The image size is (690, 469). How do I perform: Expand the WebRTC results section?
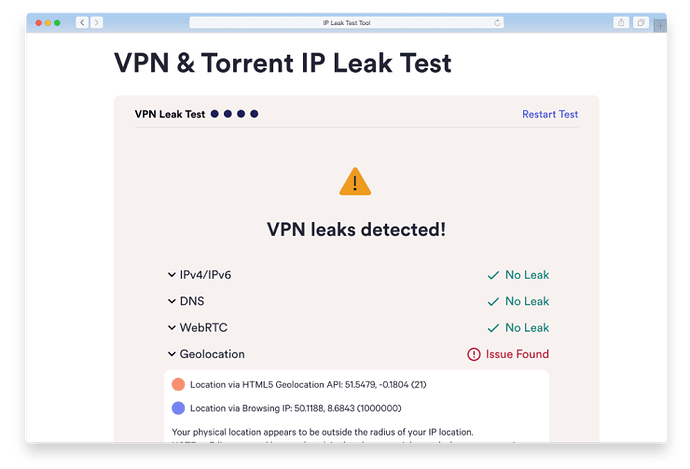[171, 327]
